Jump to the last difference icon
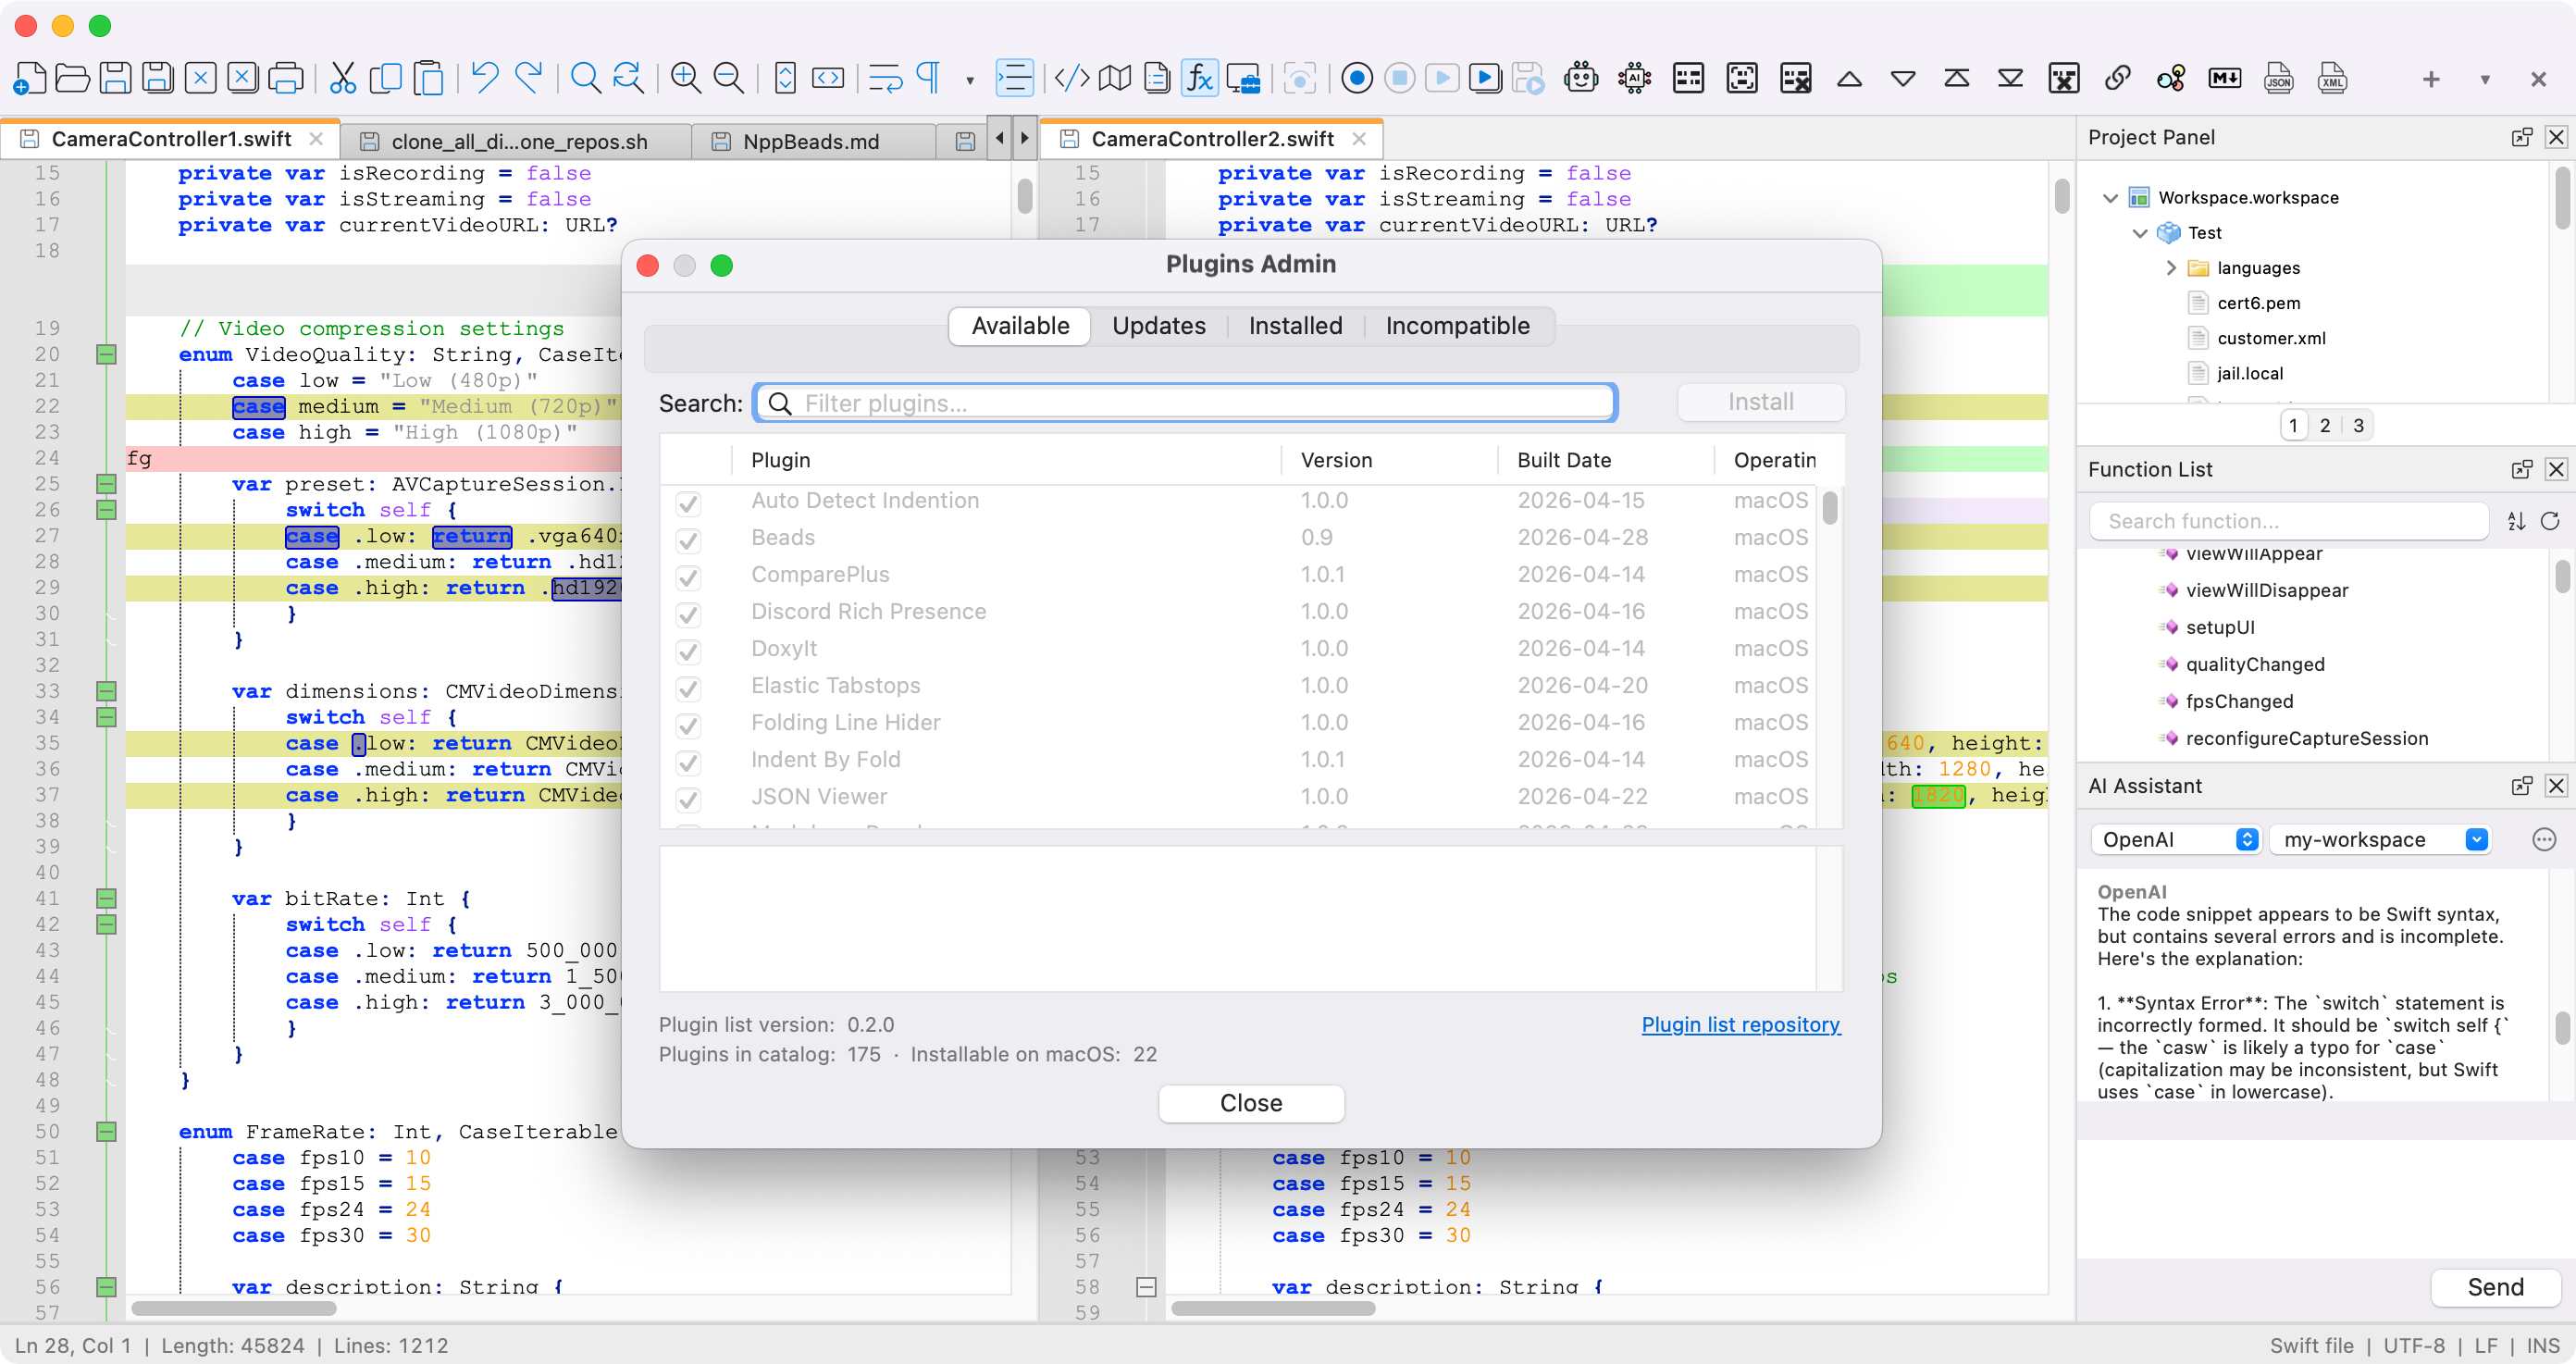Screen dimensions: 2576x1364 coord(2009,78)
